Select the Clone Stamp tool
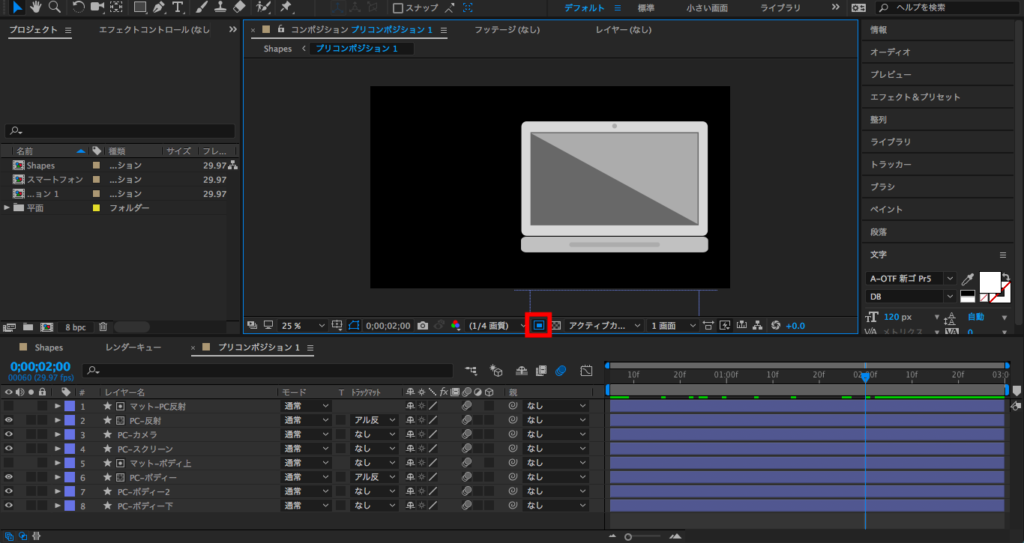1024x543 pixels. 218,7
